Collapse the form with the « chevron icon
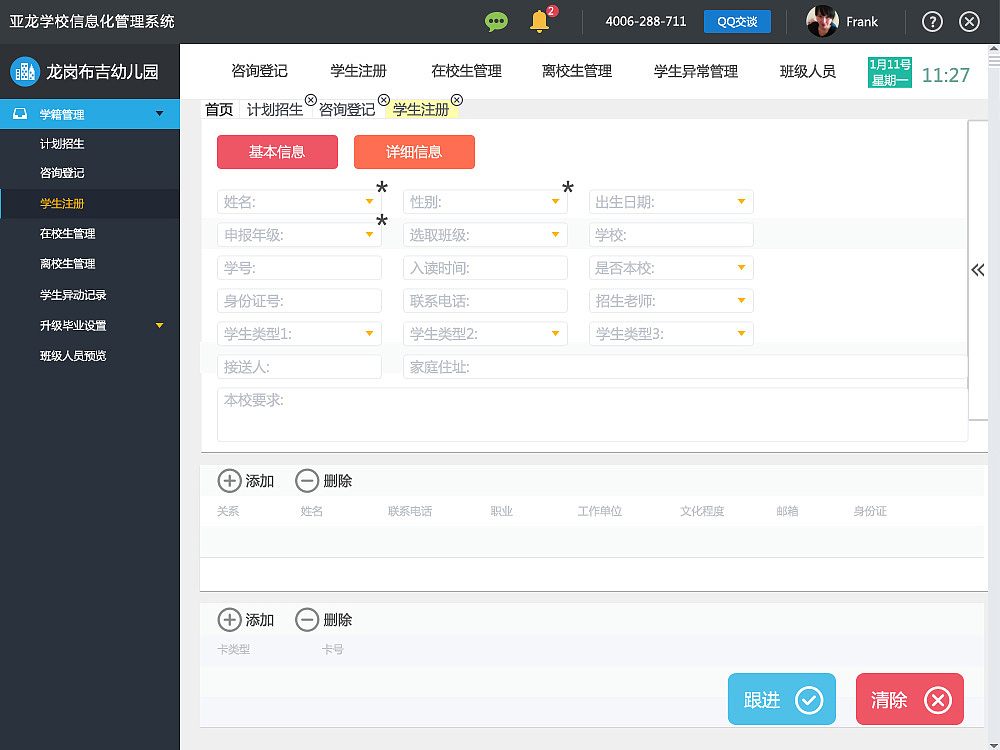1000x750 pixels. (x=978, y=270)
